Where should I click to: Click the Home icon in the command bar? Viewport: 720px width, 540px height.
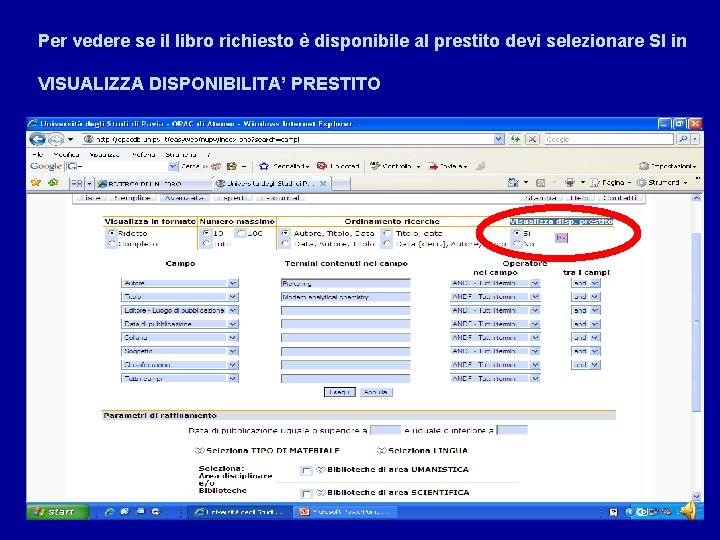pyautogui.click(x=513, y=183)
